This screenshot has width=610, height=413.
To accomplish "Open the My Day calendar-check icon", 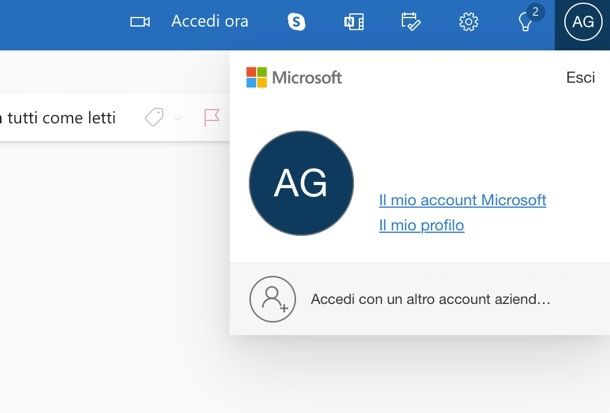I will (411, 21).
